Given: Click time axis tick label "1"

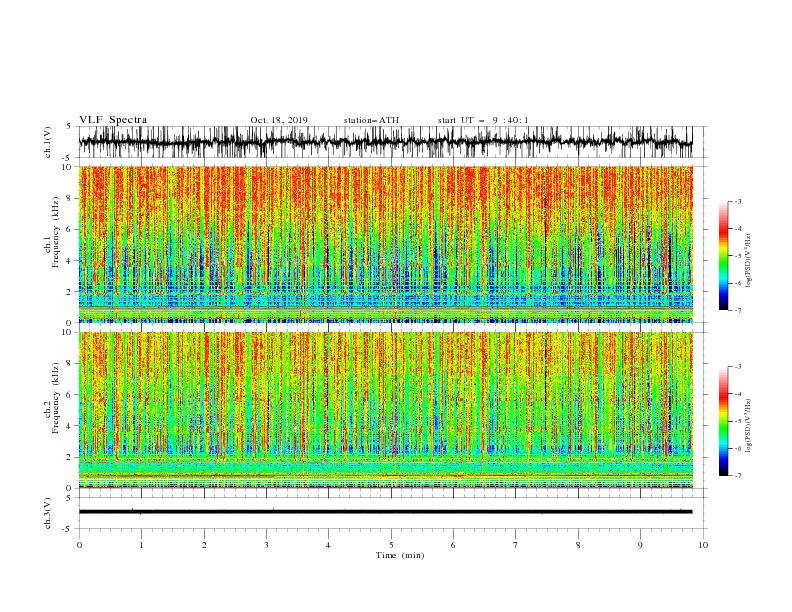Looking at the screenshot, I should [x=141, y=545].
